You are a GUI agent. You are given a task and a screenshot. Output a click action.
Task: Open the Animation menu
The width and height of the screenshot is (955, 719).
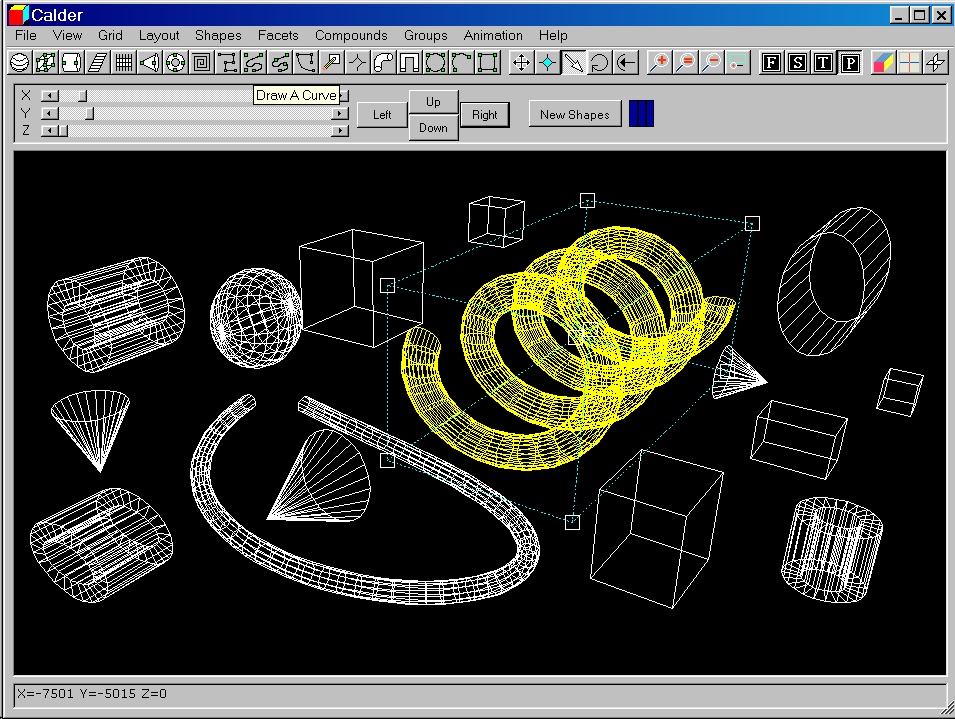[x=493, y=35]
